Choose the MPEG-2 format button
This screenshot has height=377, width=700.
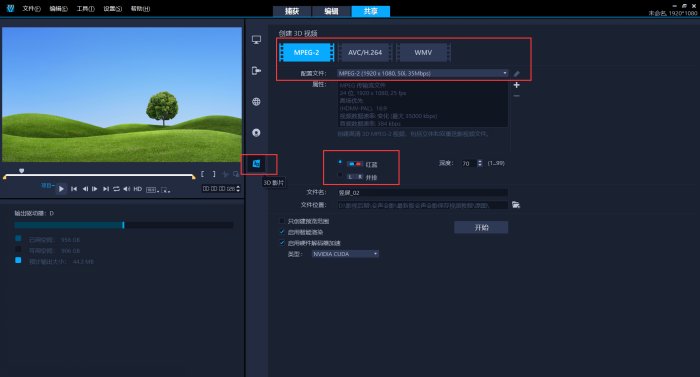coord(306,52)
